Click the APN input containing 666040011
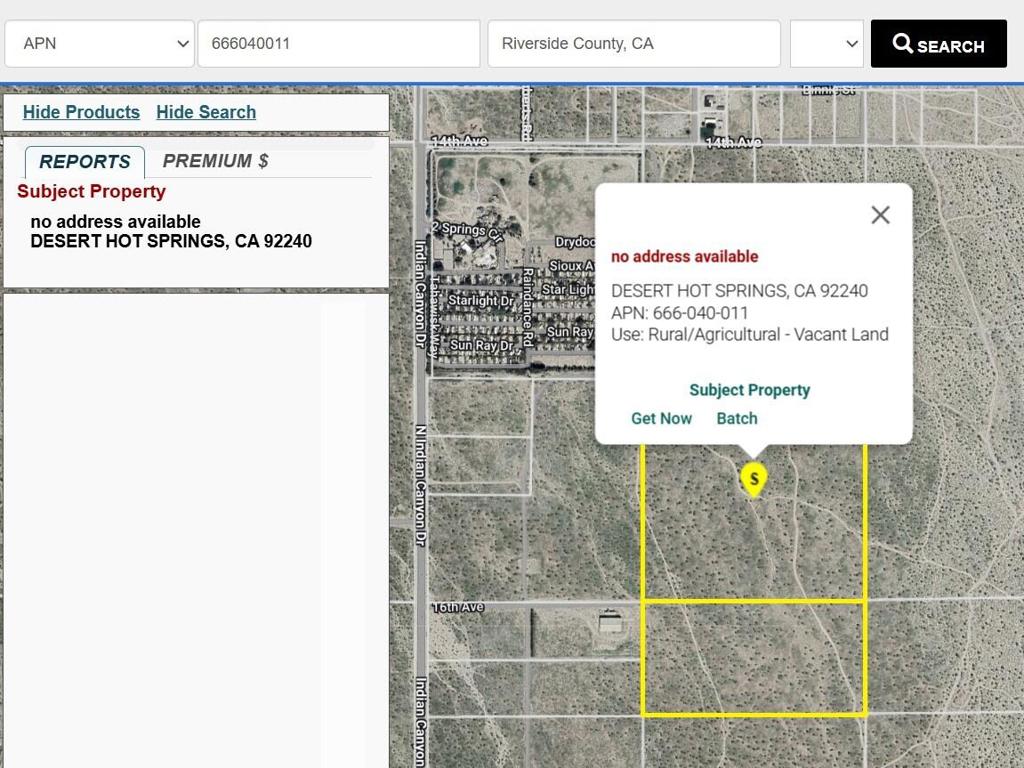Screen dimensions: 1024x768 pyautogui.click(x=338, y=43)
